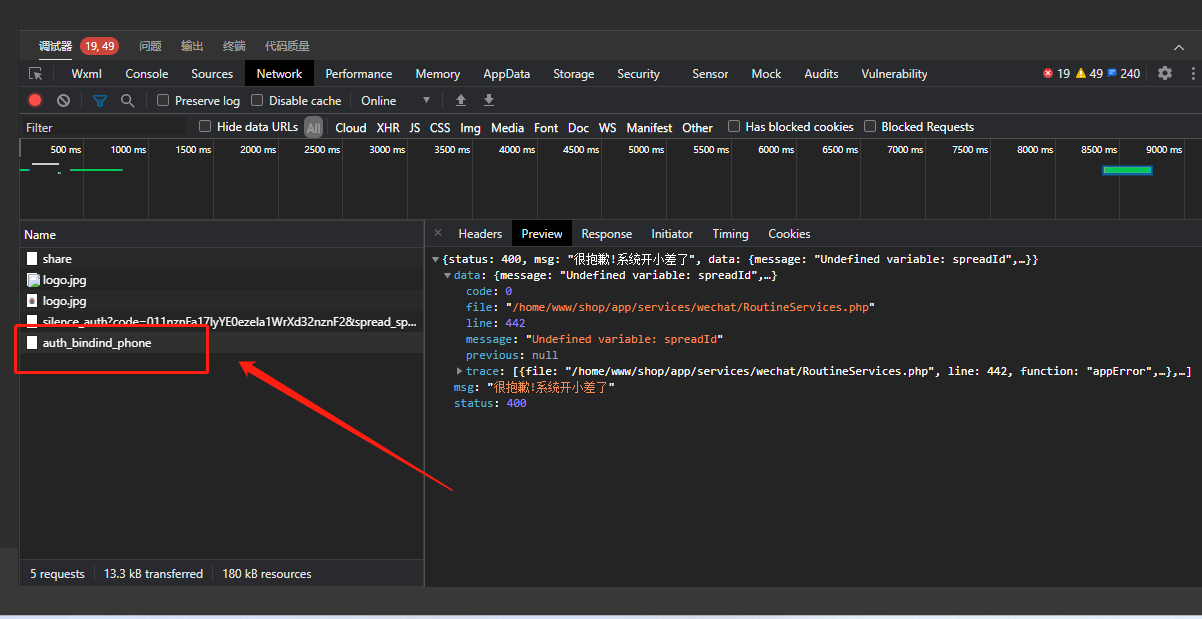Click the yellow warning count 49
1202x619 pixels.
point(1089,73)
